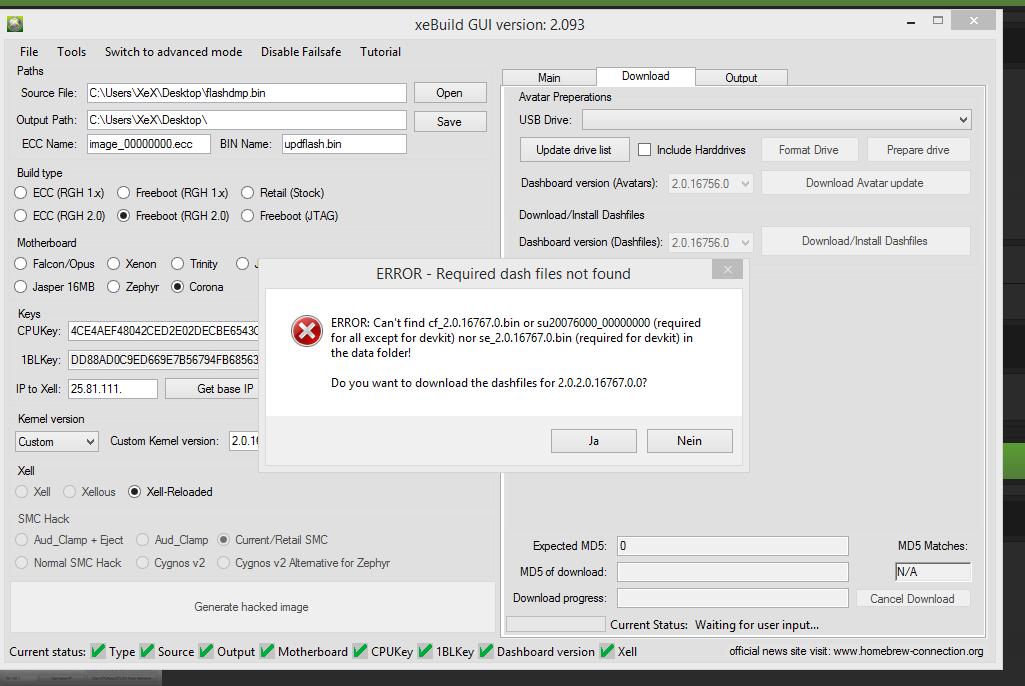Viewport: 1025px width, 686px height.
Task: Click the 1BLKey status checkmark icon
Action: coord(424,651)
